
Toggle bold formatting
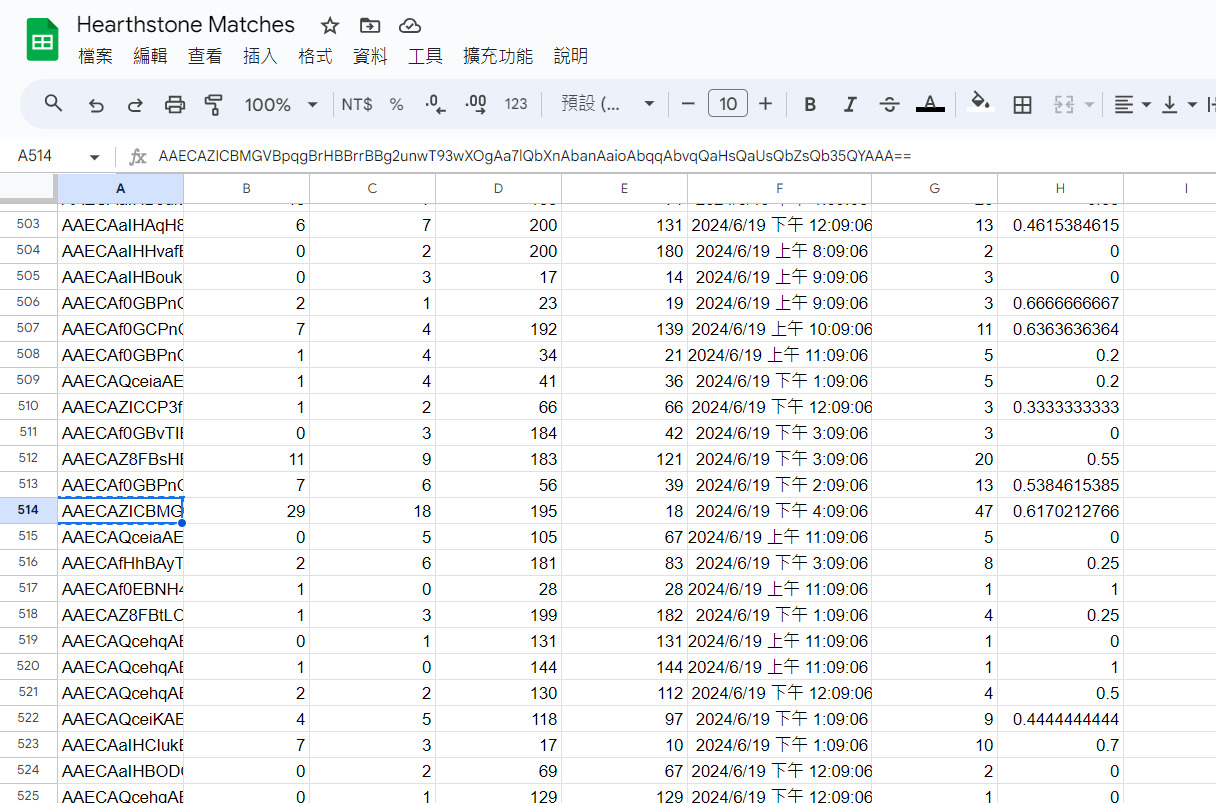810,104
